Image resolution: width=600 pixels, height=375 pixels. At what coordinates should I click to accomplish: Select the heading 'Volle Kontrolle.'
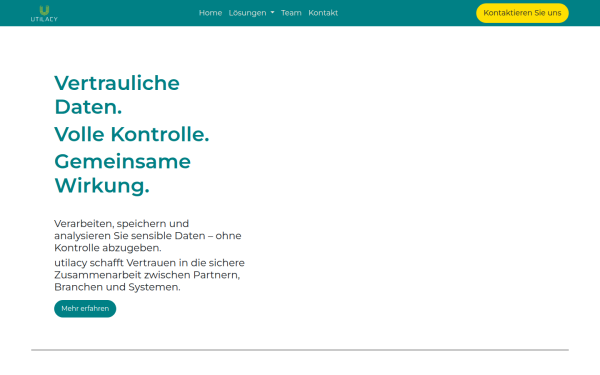click(132, 134)
